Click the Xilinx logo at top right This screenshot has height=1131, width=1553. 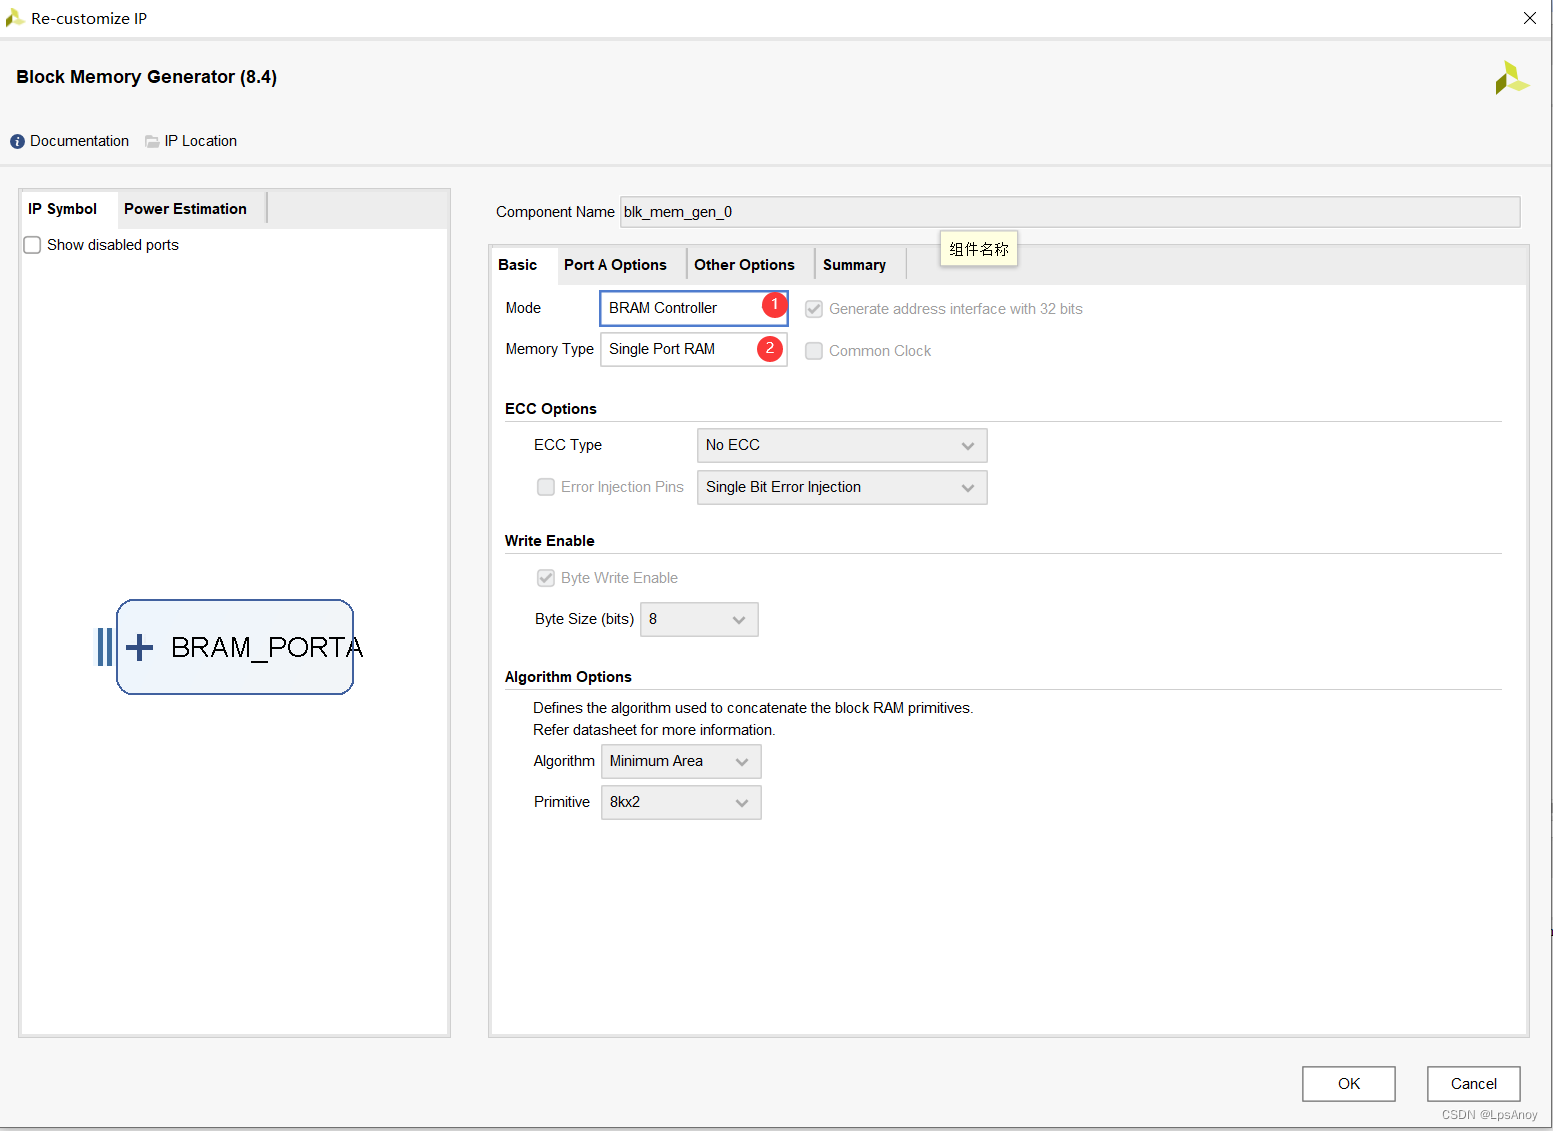pos(1512,78)
